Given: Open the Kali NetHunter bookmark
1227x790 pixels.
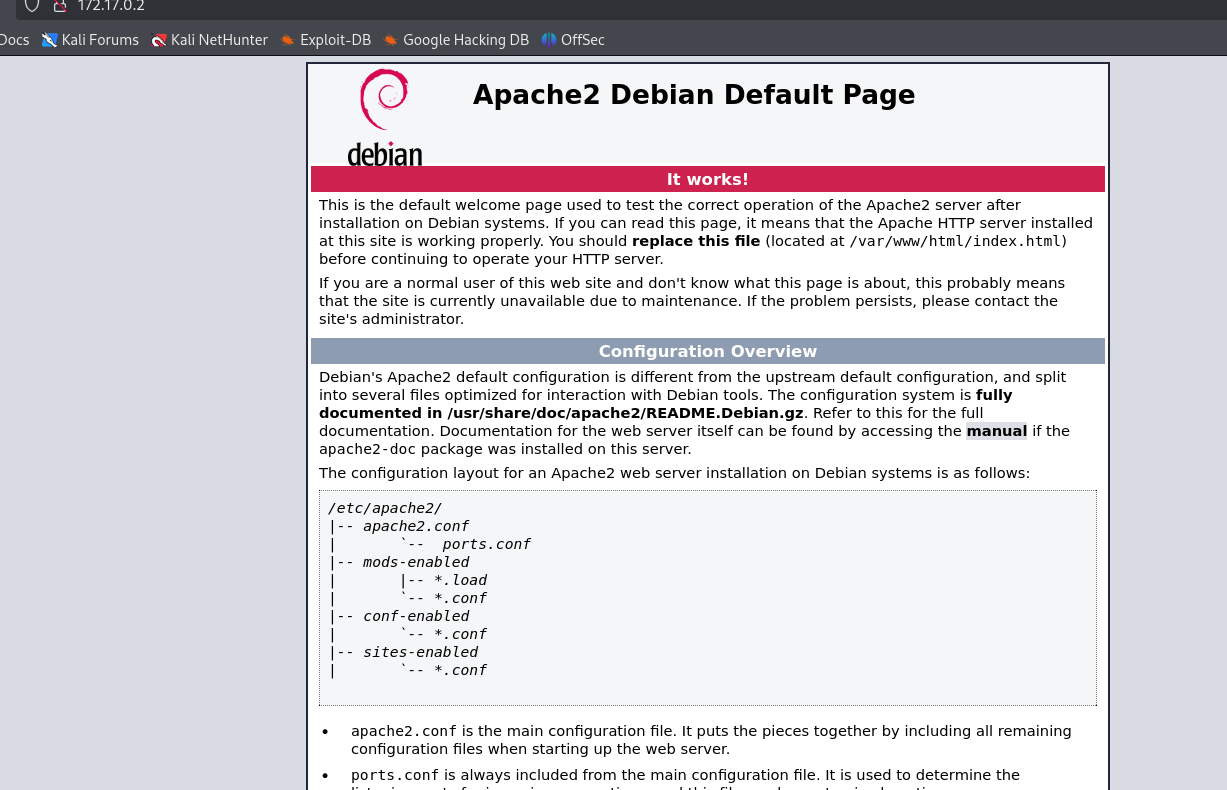Looking at the screenshot, I should tap(209, 40).
